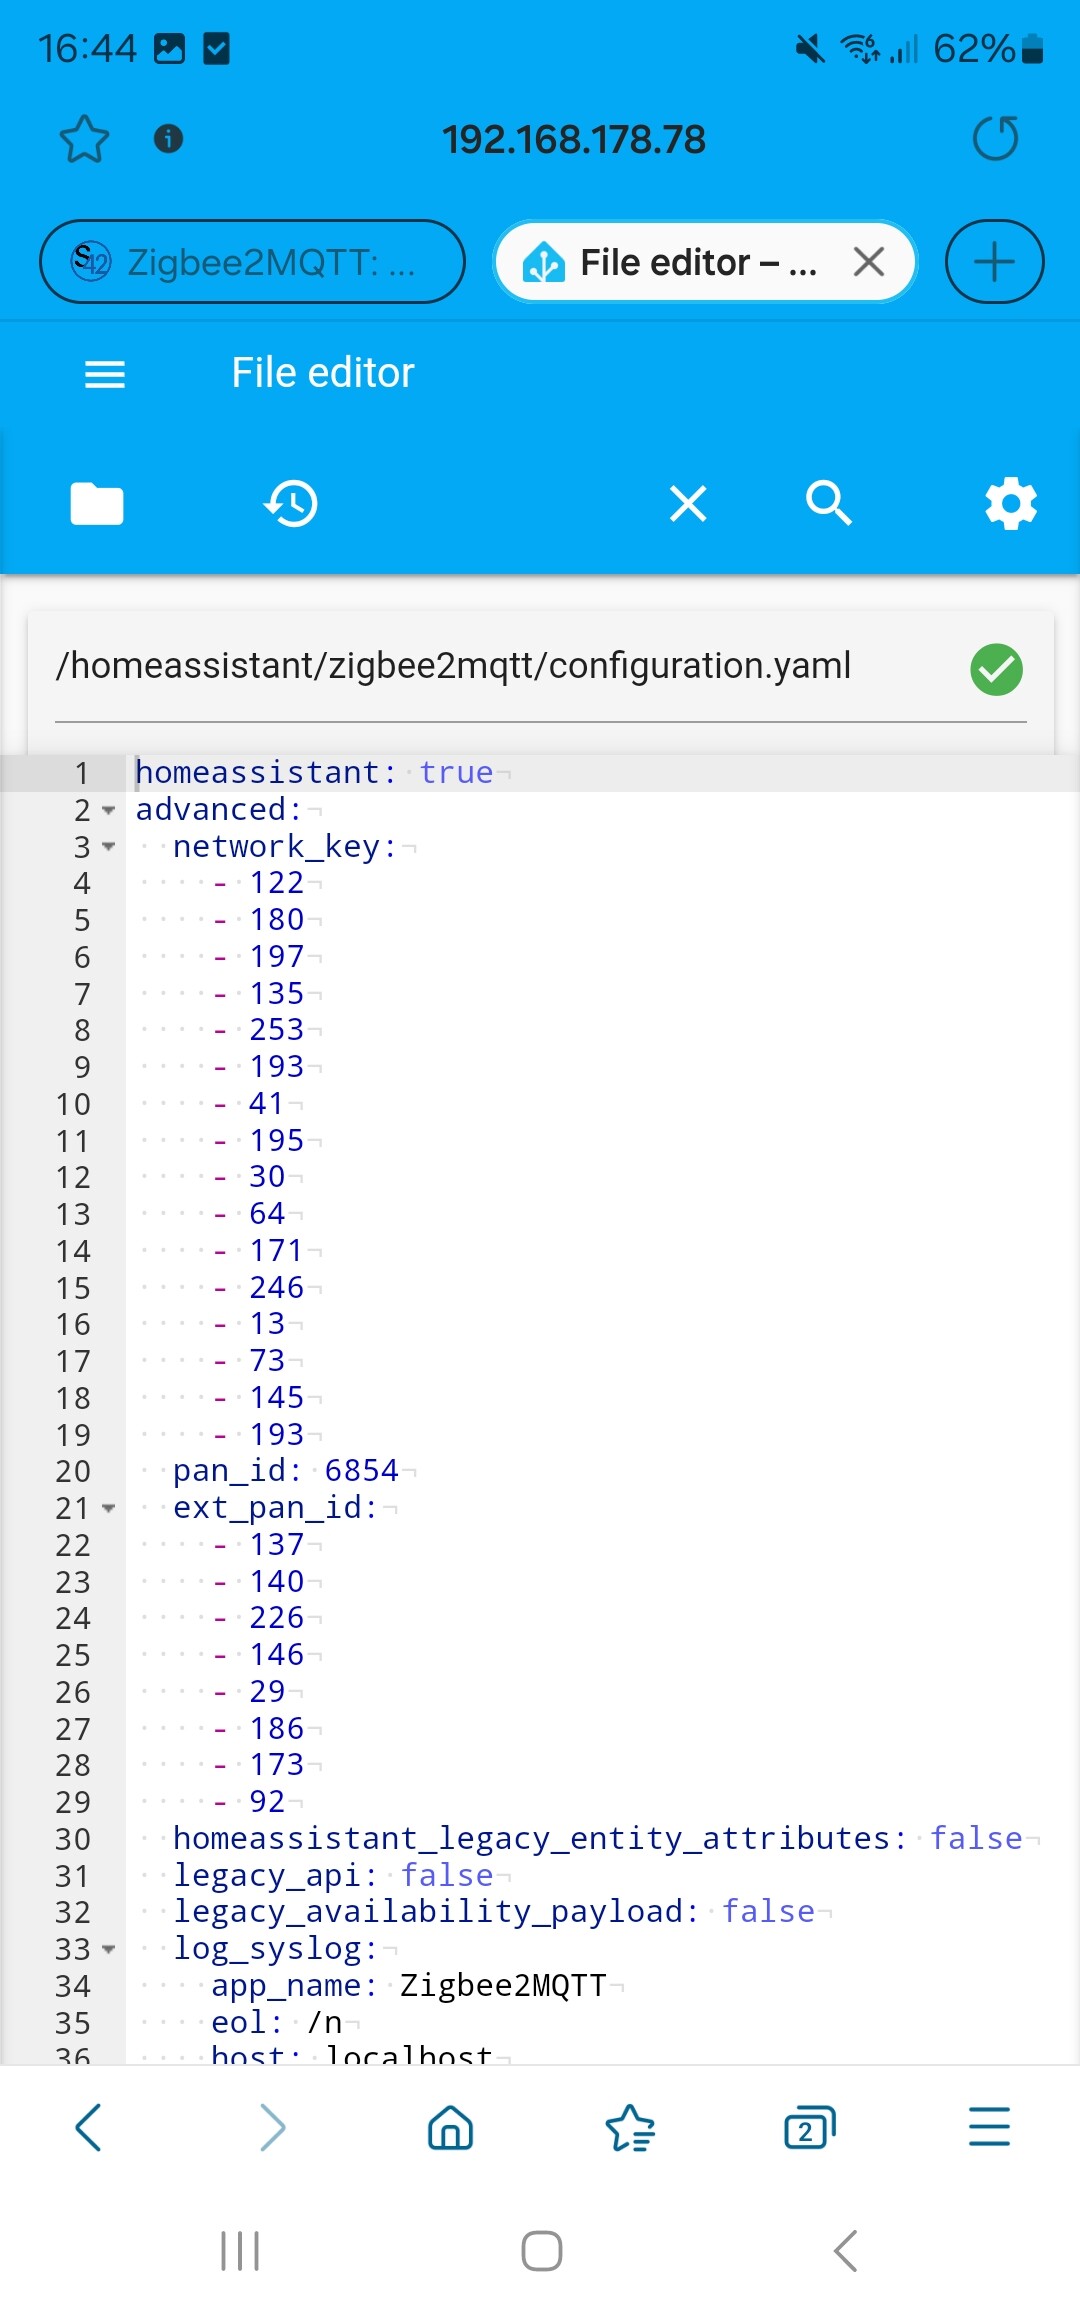Collapse the advanced section fold arrow
Viewport: 1080px width, 2316px height.
coord(109,810)
